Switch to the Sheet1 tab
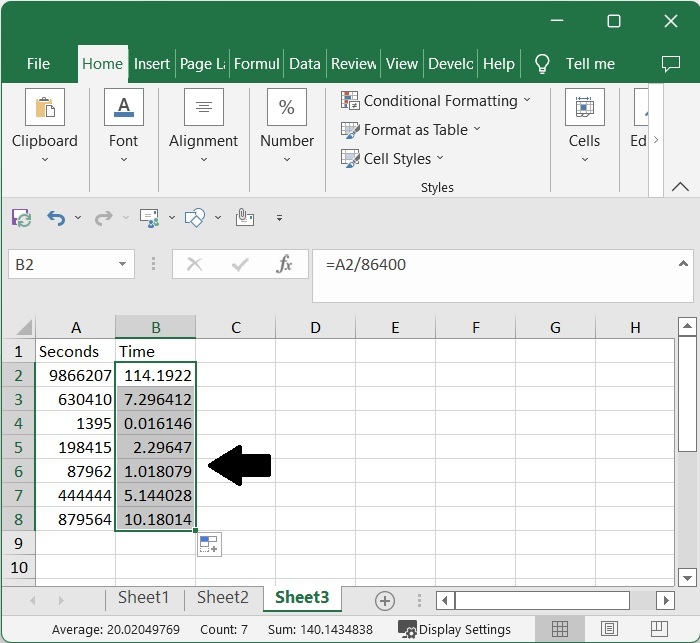 coord(144,598)
